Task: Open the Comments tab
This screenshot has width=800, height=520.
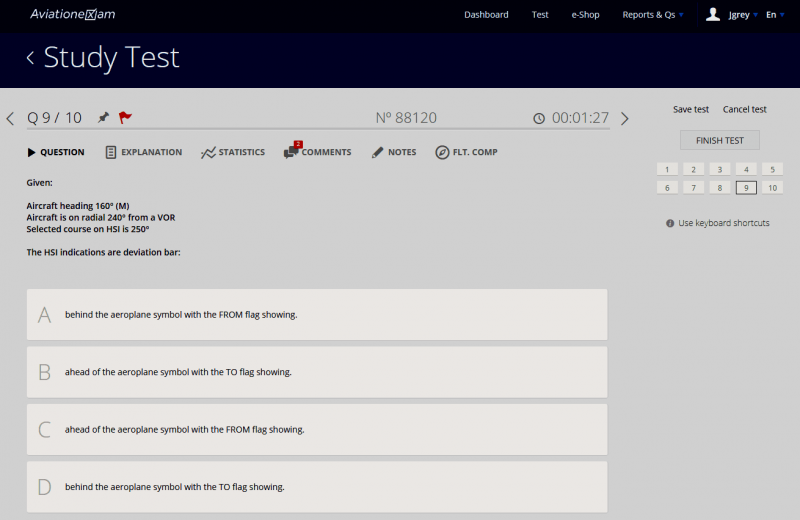Action: pyautogui.click(x=317, y=153)
